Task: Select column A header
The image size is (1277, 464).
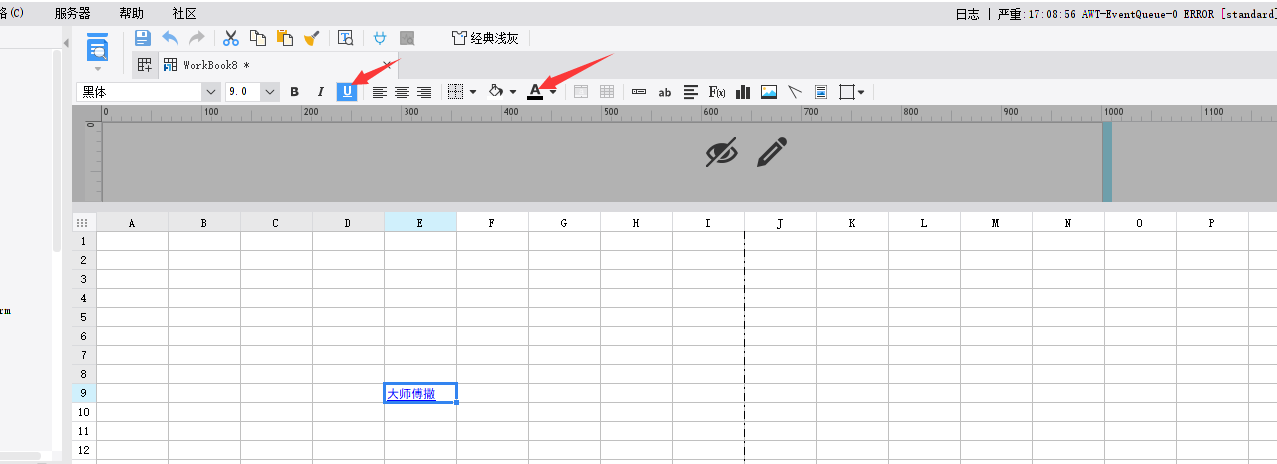Action: [x=132, y=222]
